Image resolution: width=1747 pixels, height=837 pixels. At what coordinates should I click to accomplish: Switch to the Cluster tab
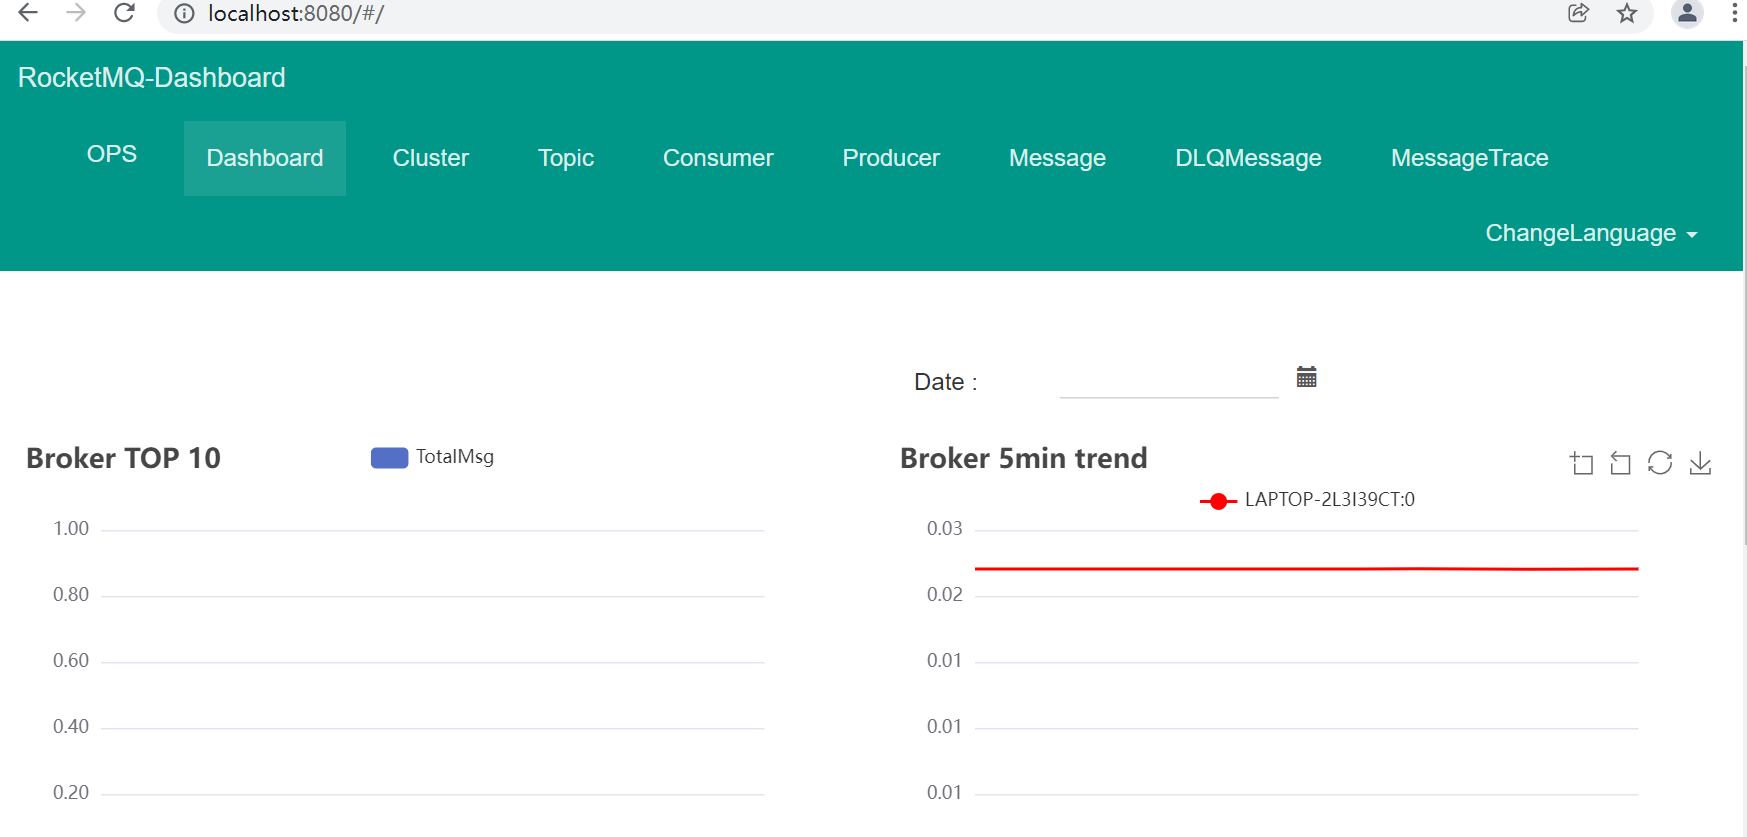tap(431, 158)
